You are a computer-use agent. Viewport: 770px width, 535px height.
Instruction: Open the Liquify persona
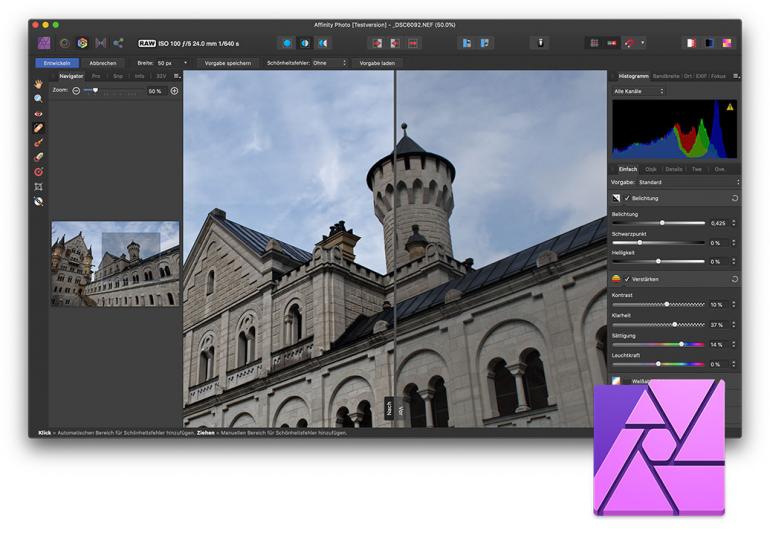(x=64, y=43)
